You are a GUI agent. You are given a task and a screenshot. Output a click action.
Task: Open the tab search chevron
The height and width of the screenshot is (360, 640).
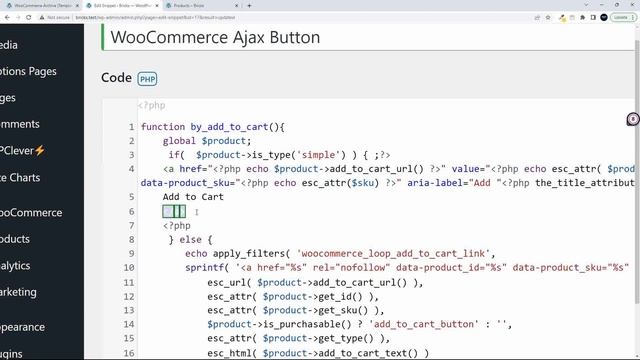(x=586, y=5)
